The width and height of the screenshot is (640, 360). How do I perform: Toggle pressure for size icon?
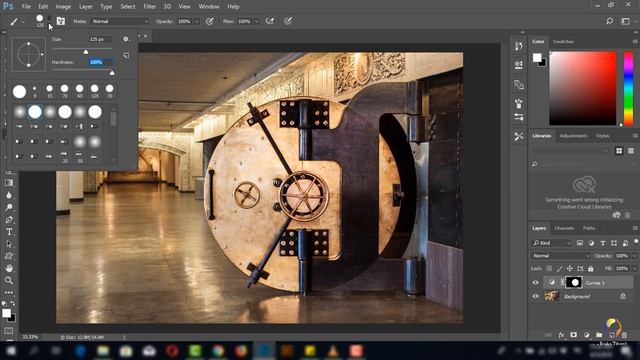tap(288, 21)
